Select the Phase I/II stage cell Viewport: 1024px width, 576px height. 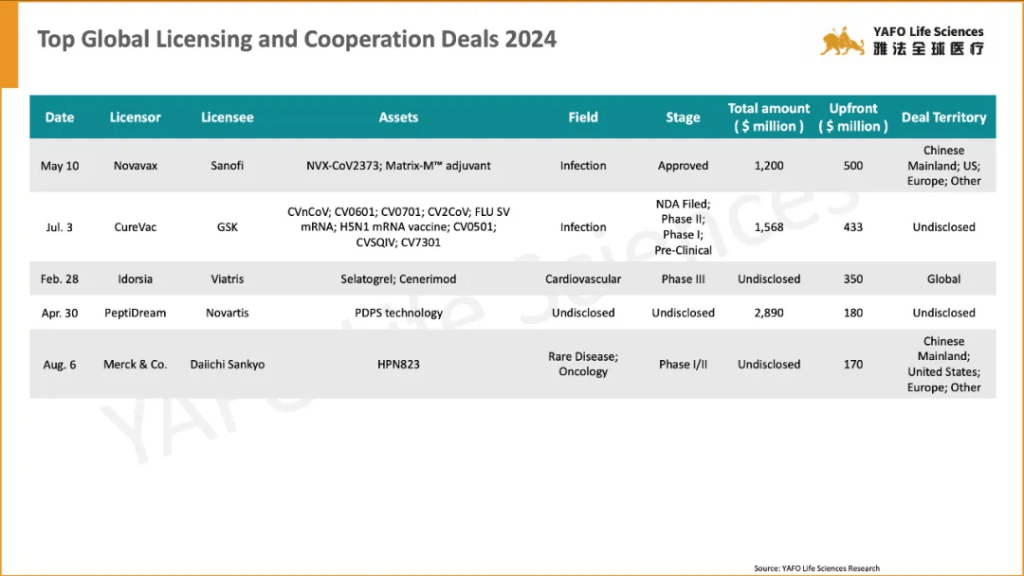click(683, 365)
